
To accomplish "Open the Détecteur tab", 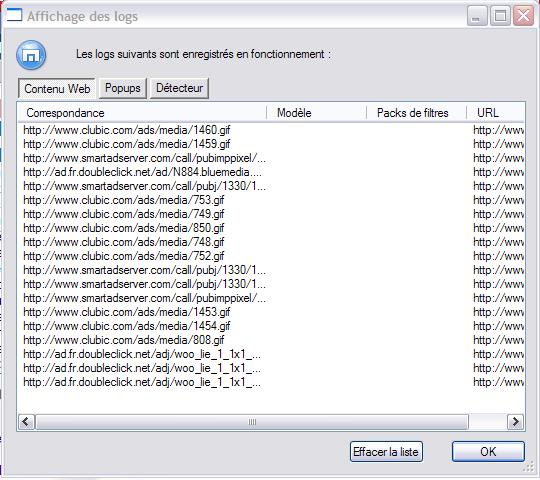I will click(179, 88).
